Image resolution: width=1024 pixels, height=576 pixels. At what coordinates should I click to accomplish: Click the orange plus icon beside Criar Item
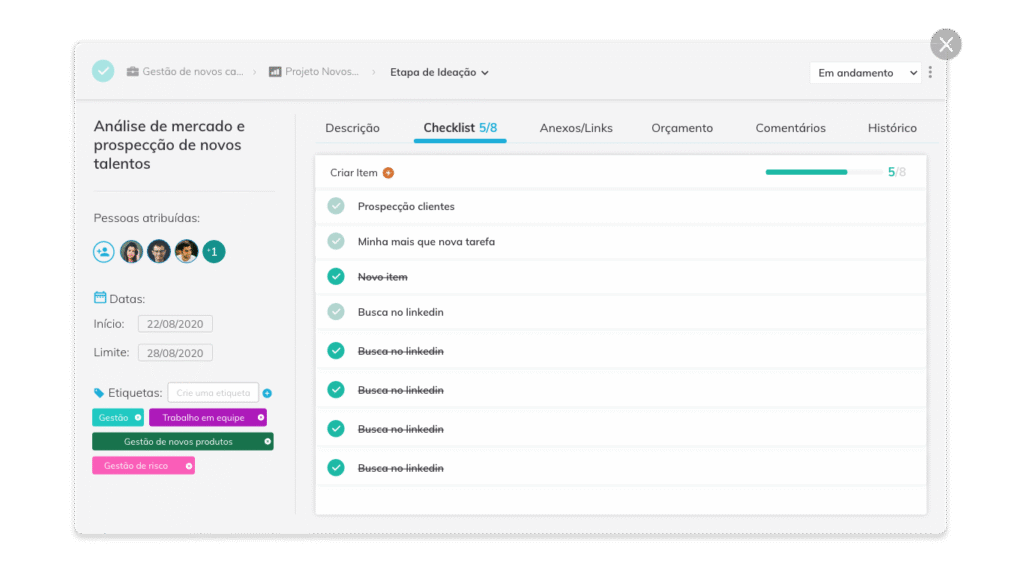pos(388,173)
